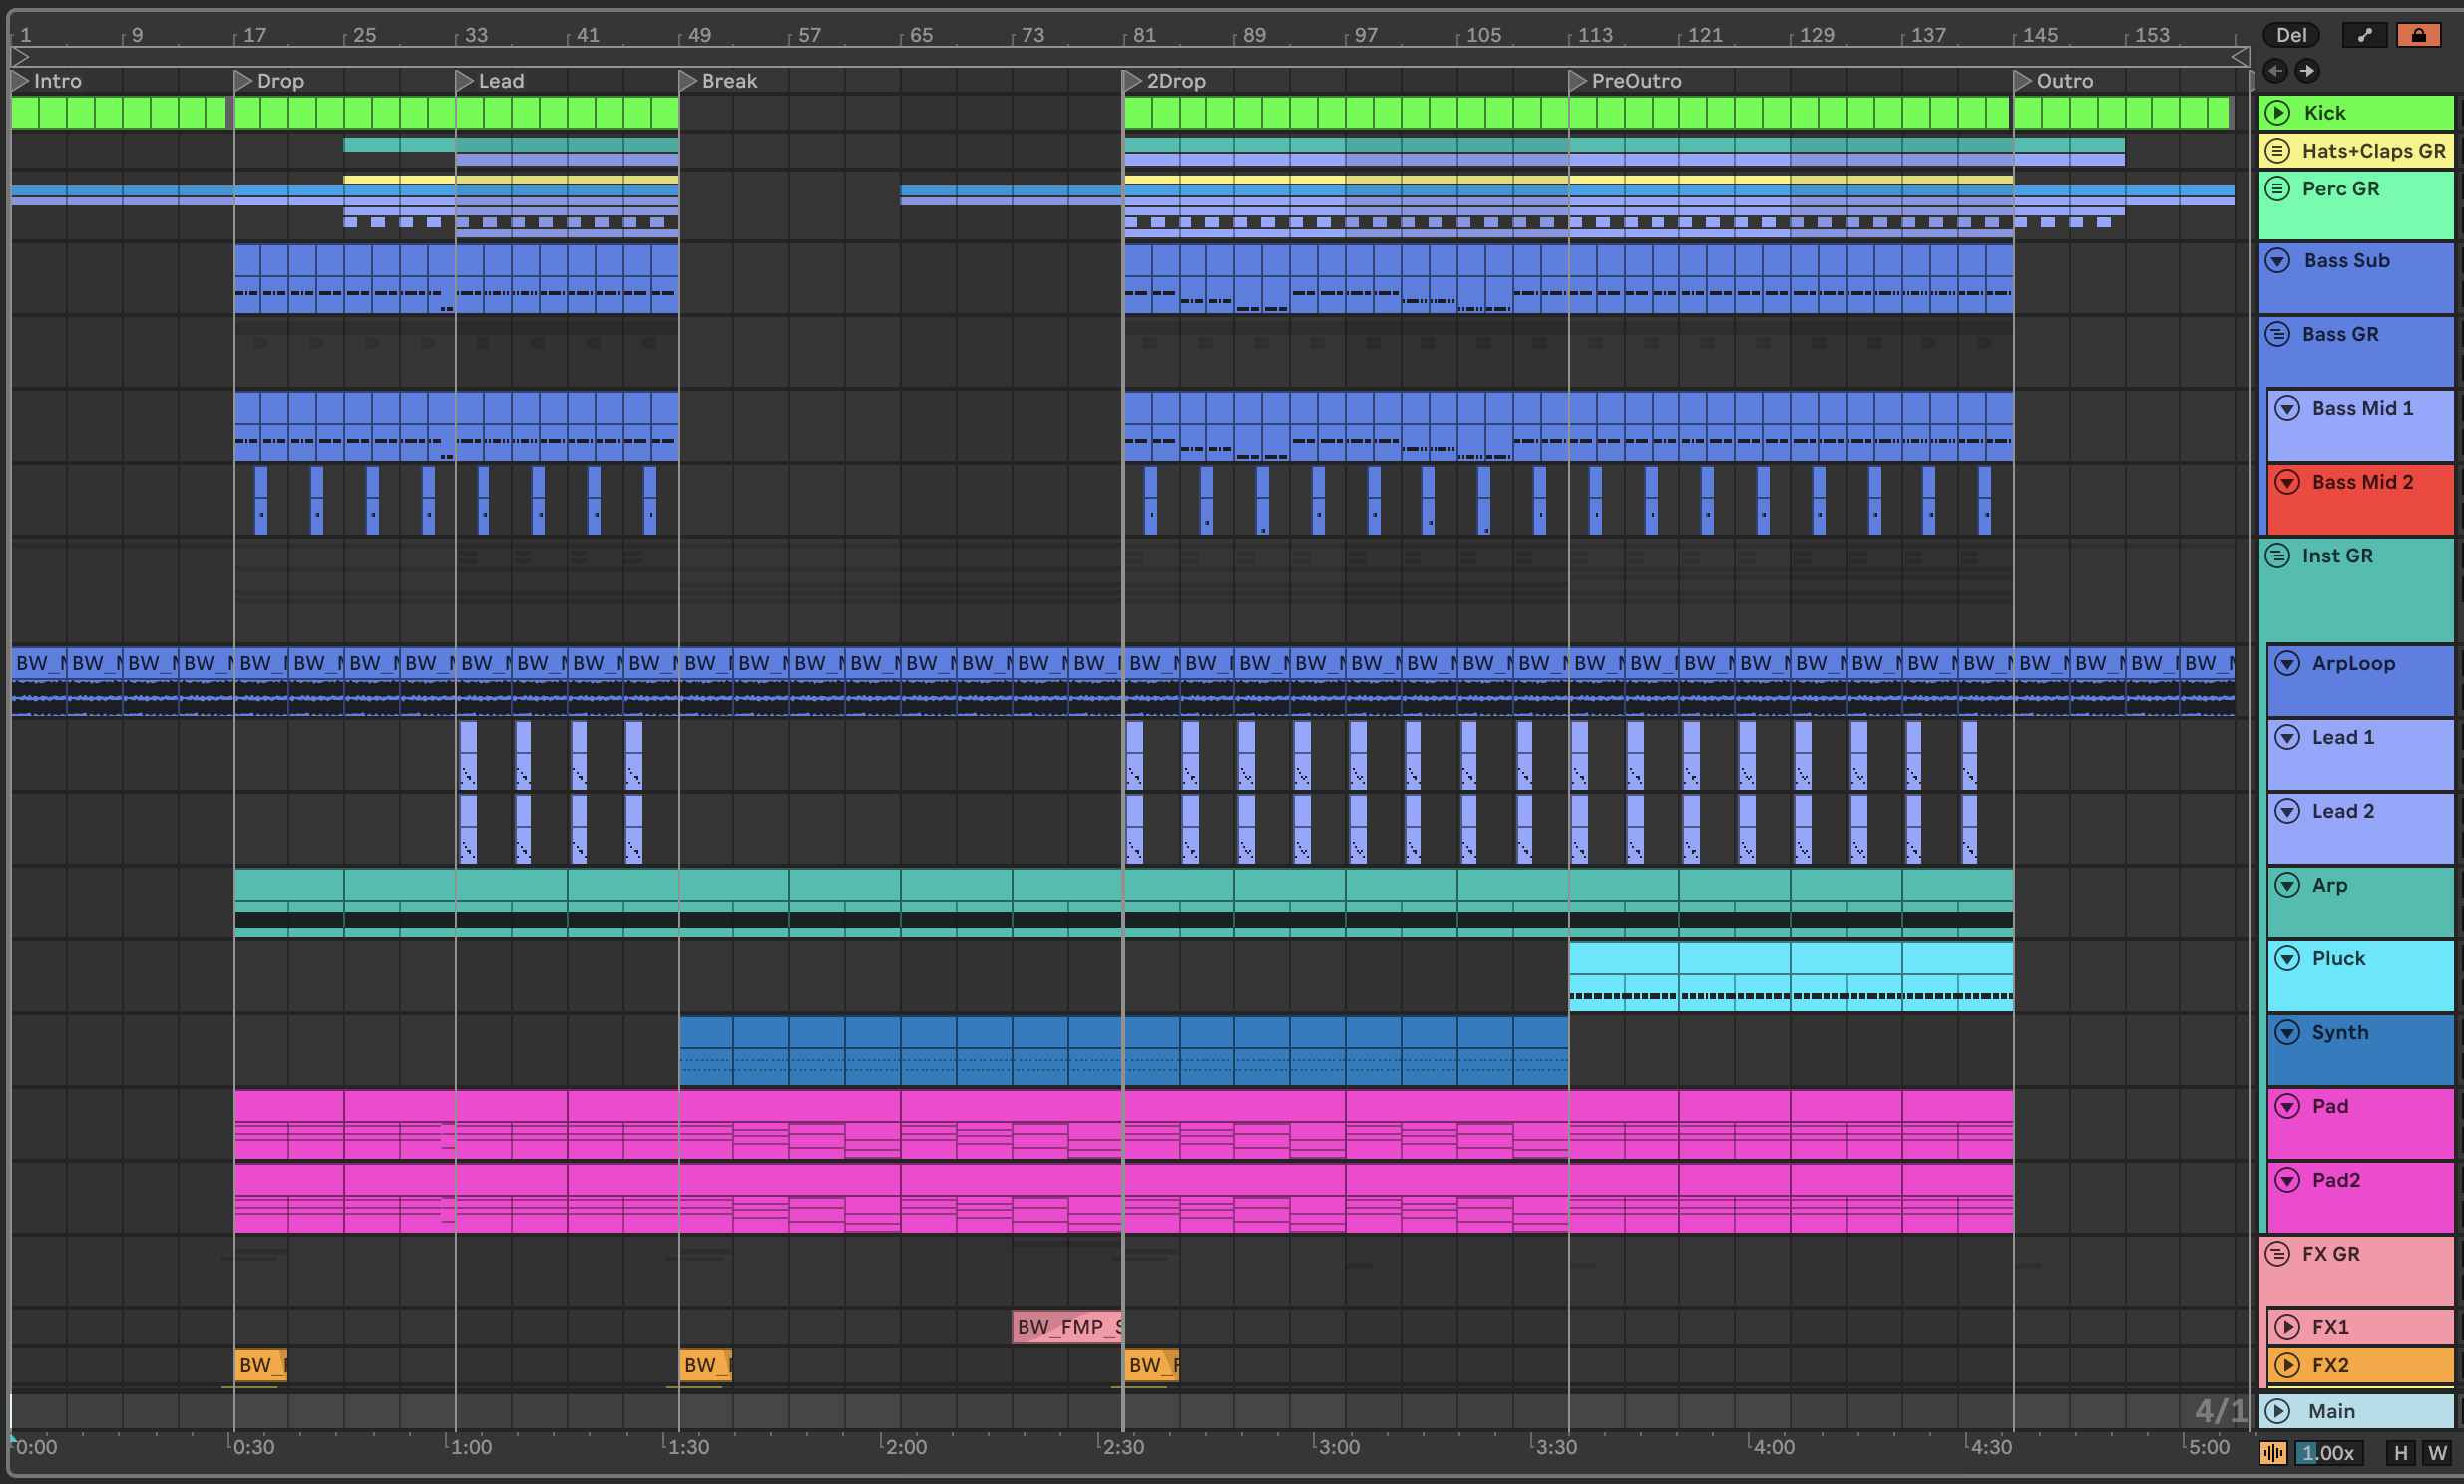Click the FX GR group icon
Image resolution: width=2464 pixels, height=1484 pixels.
coord(2277,1253)
